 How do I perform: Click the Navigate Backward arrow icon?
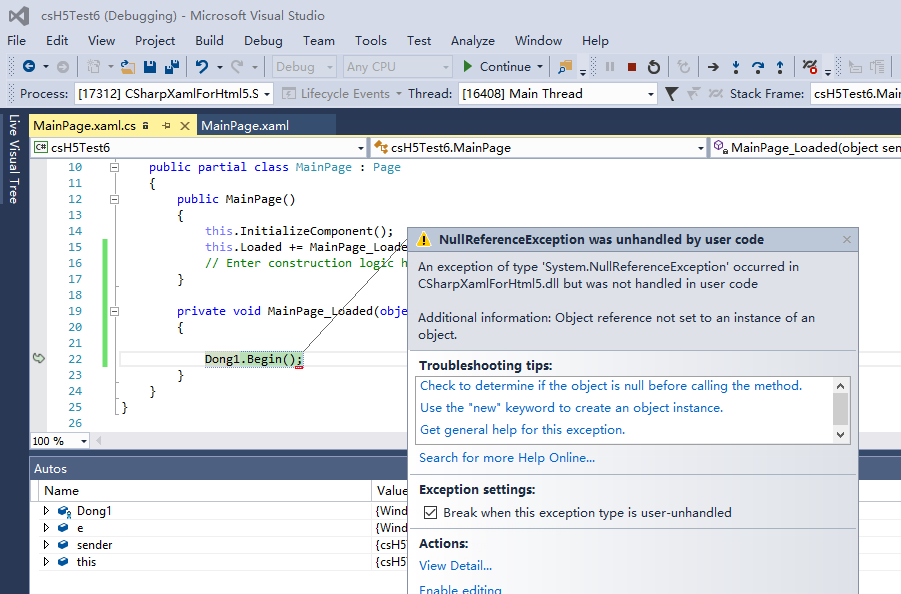[29, 67]
